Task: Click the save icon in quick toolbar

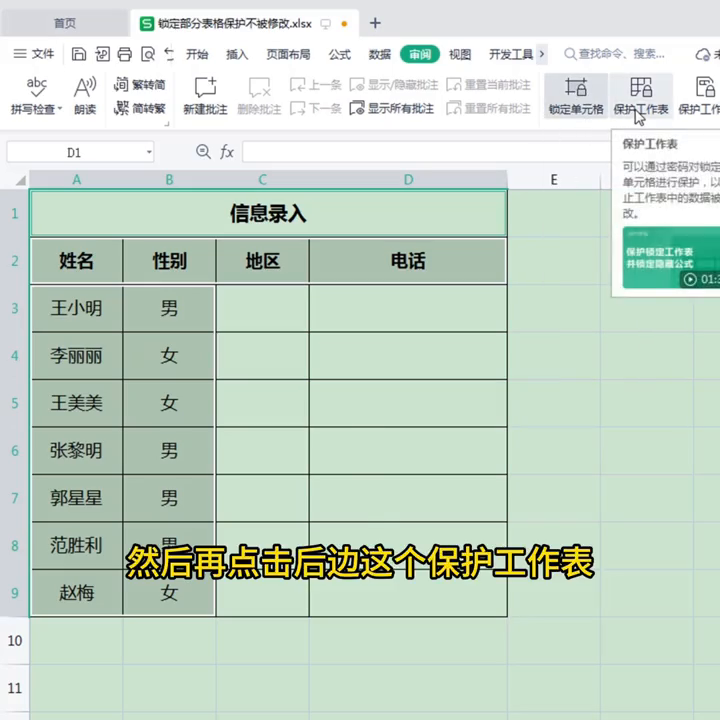Action: pyautogui.click(x=79, y=54)
